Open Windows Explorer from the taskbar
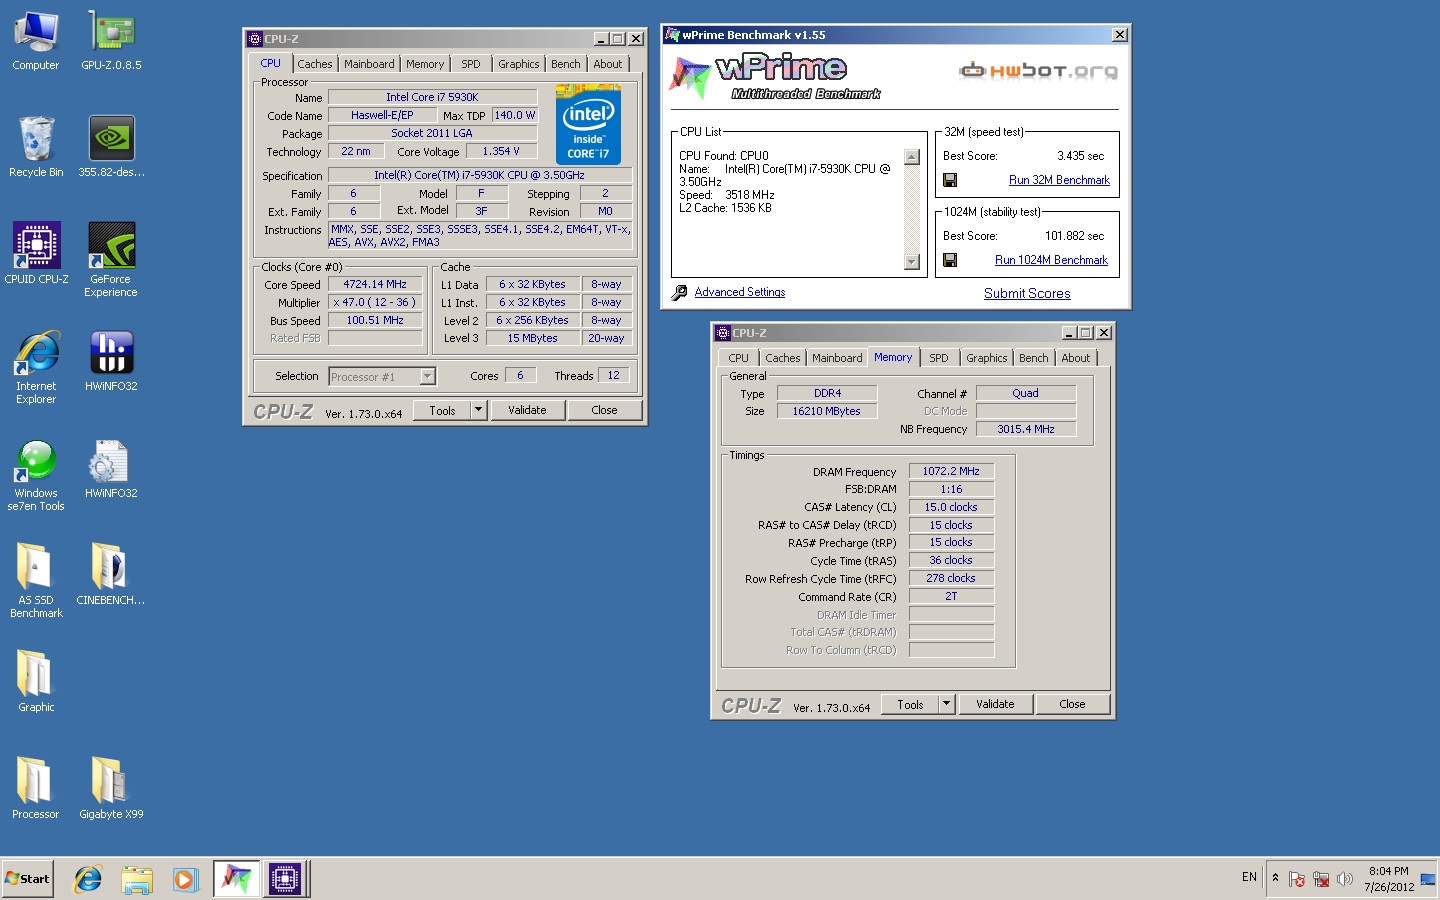This screenshot has width=1440, height=900. pyautogui.click(x=137, y=879)
